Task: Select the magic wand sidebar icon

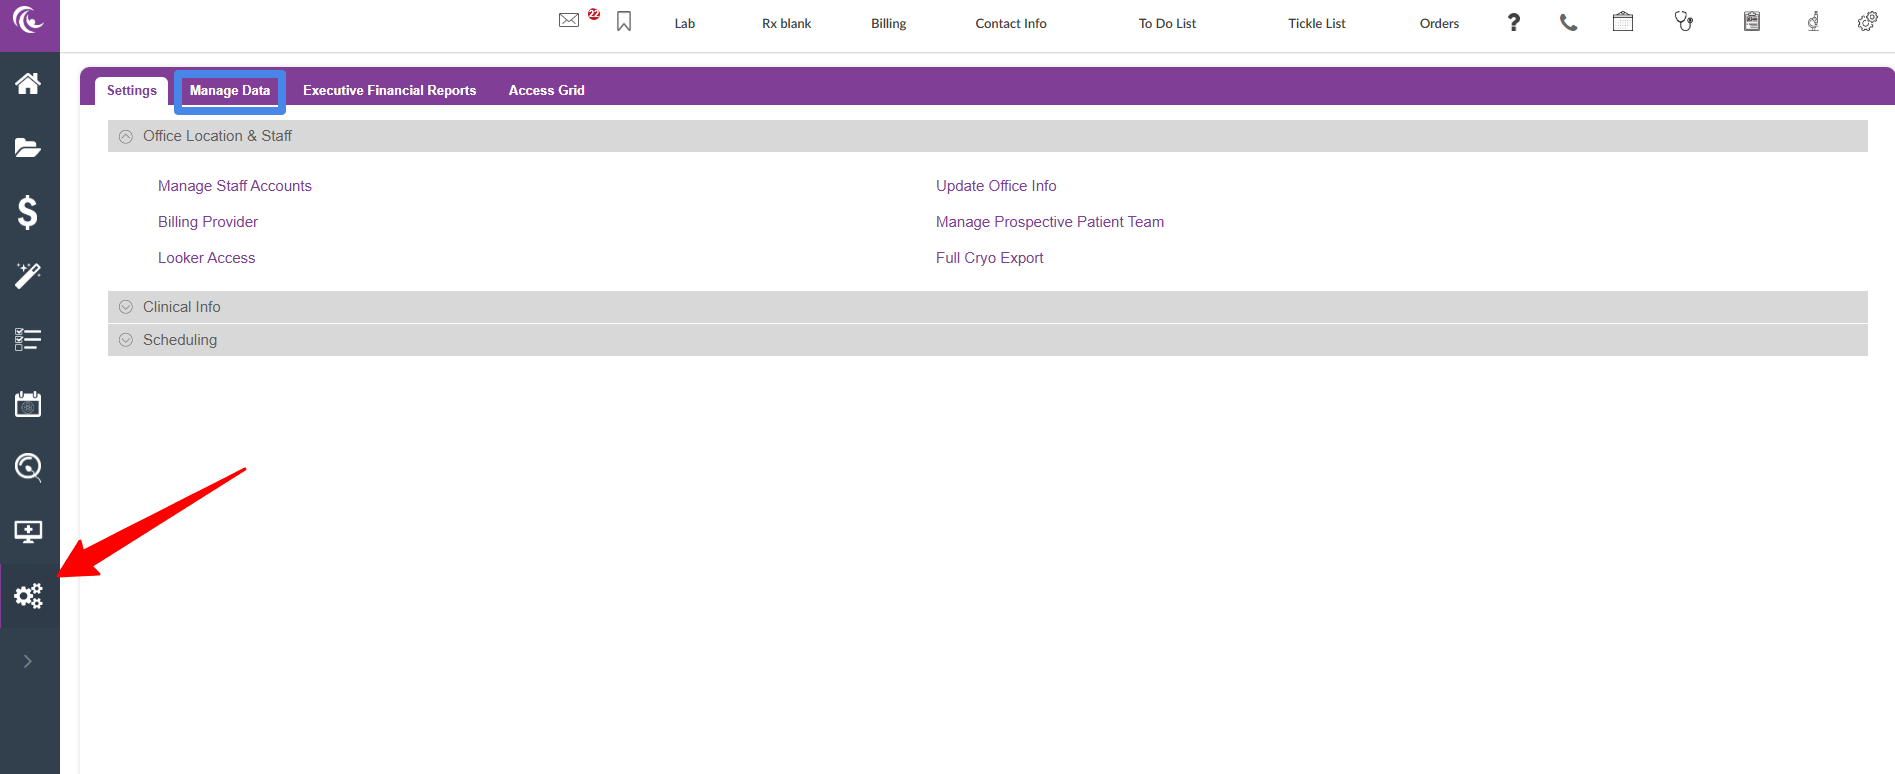Action: pyautogui.click(x=28, y=276)
